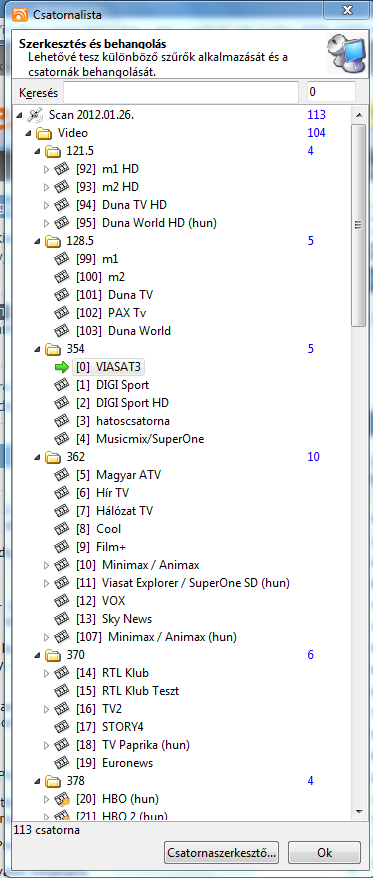
Task: Select the [107] Minimax / Animax (hun) channel
Action: point(156,637)
